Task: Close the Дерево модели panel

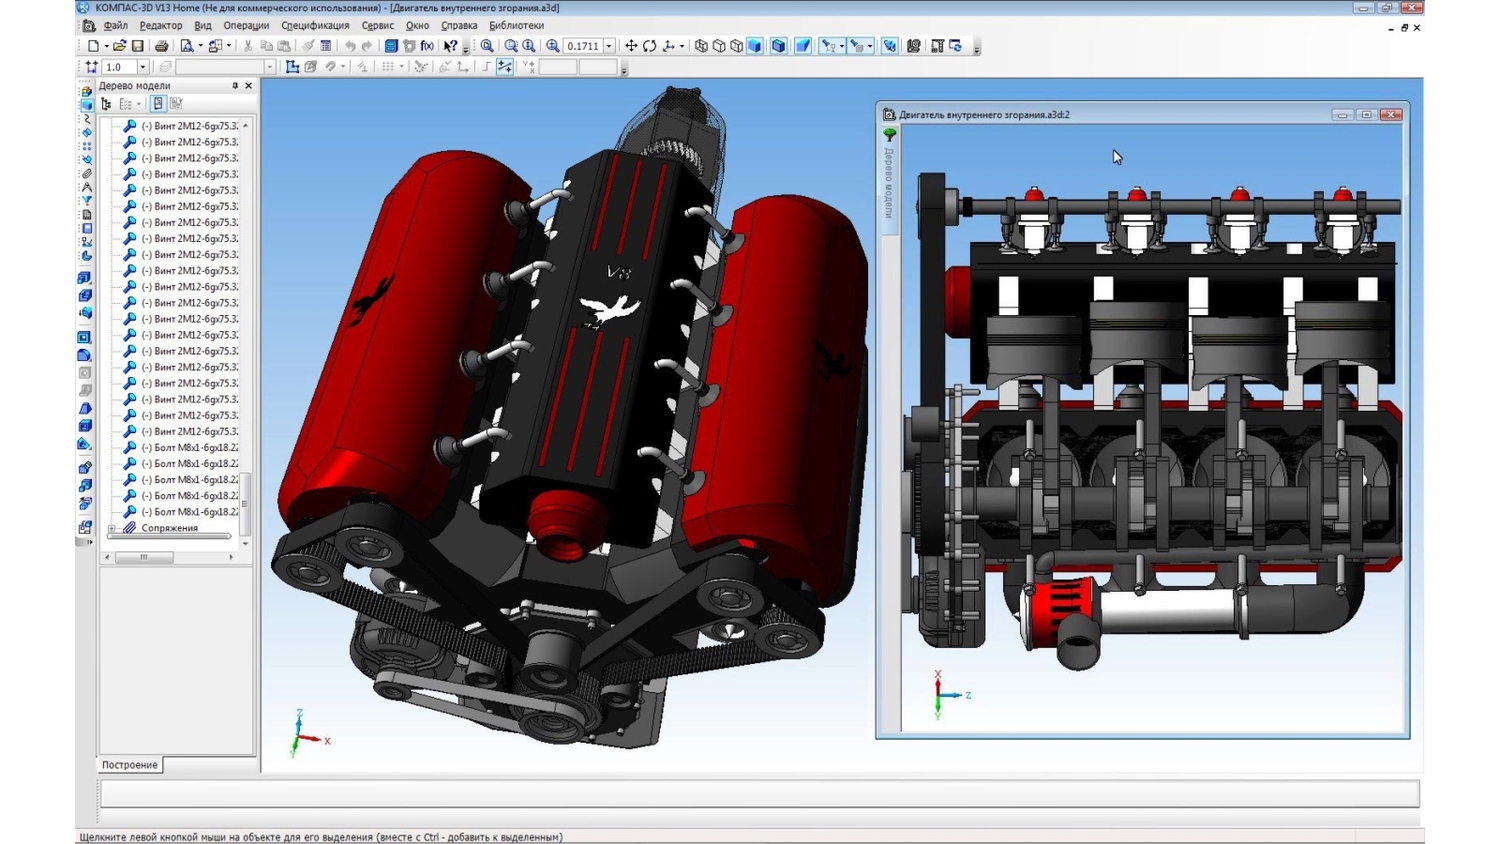Action: [249, 86]
